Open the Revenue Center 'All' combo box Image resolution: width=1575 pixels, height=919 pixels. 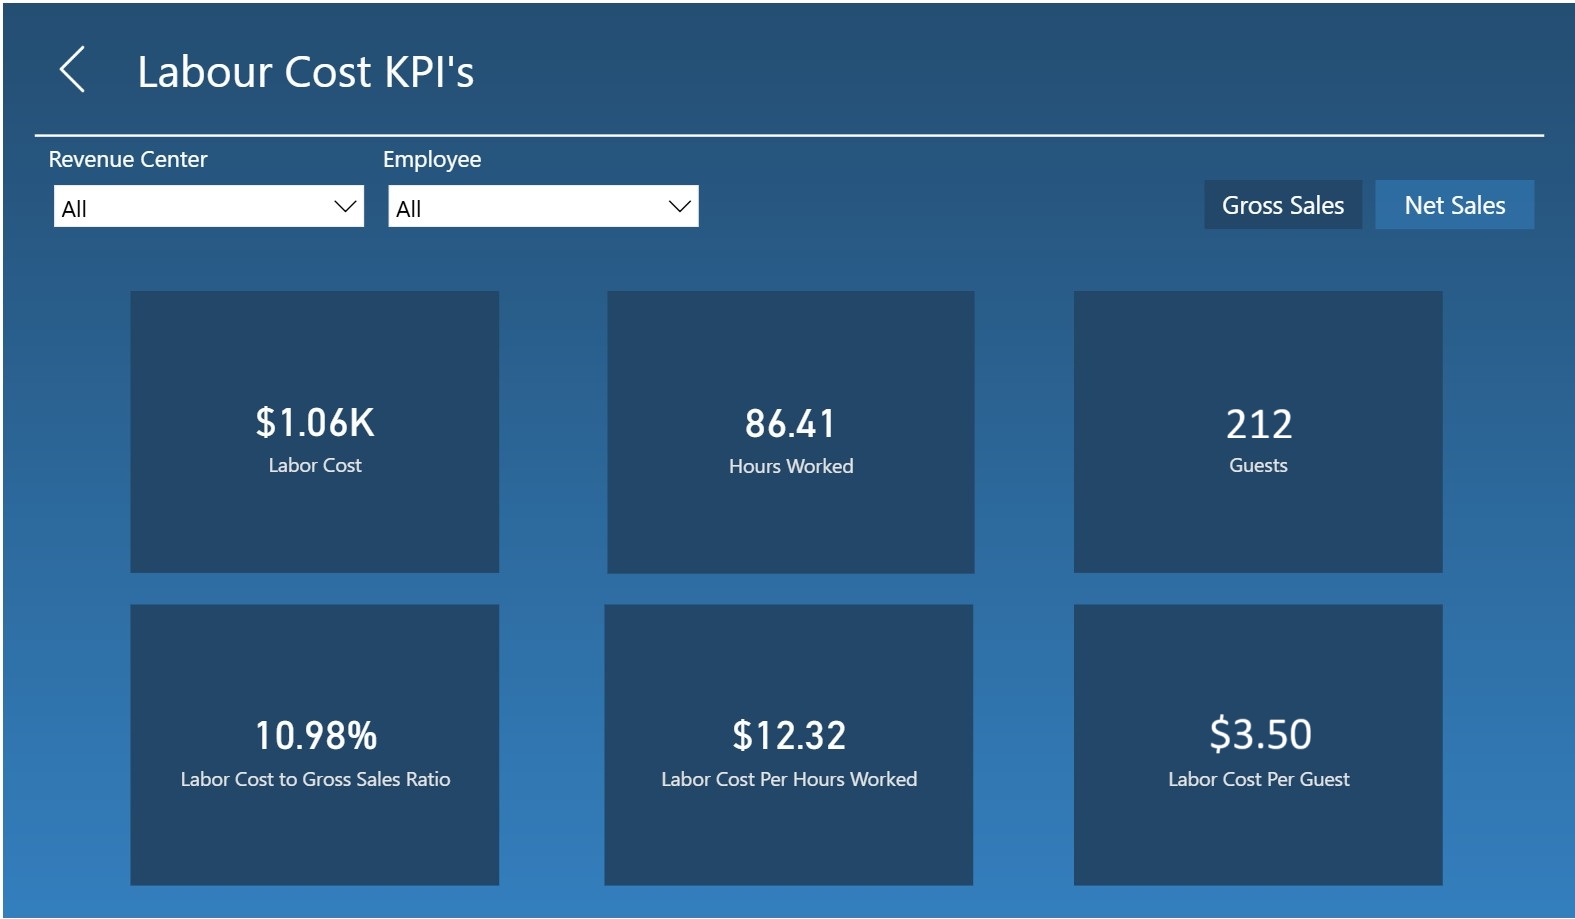[x=190, y=207]
